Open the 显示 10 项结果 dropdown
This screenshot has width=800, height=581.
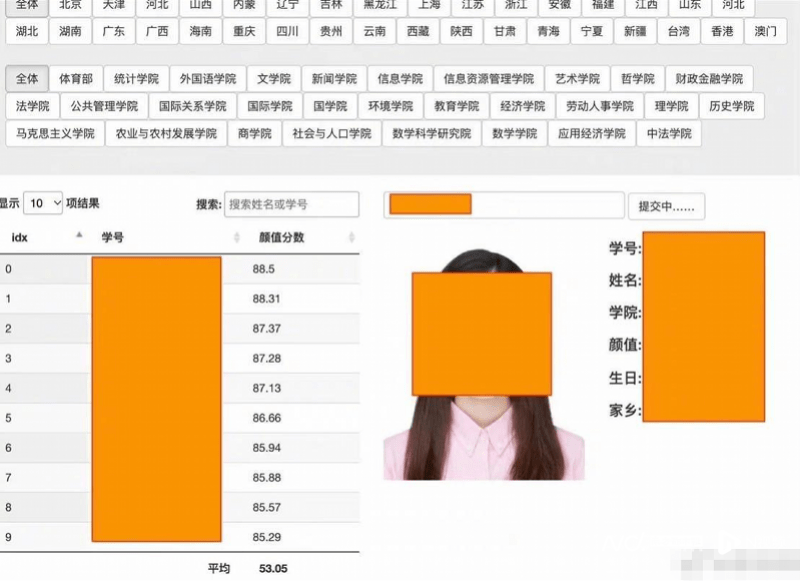coord(43,204)
